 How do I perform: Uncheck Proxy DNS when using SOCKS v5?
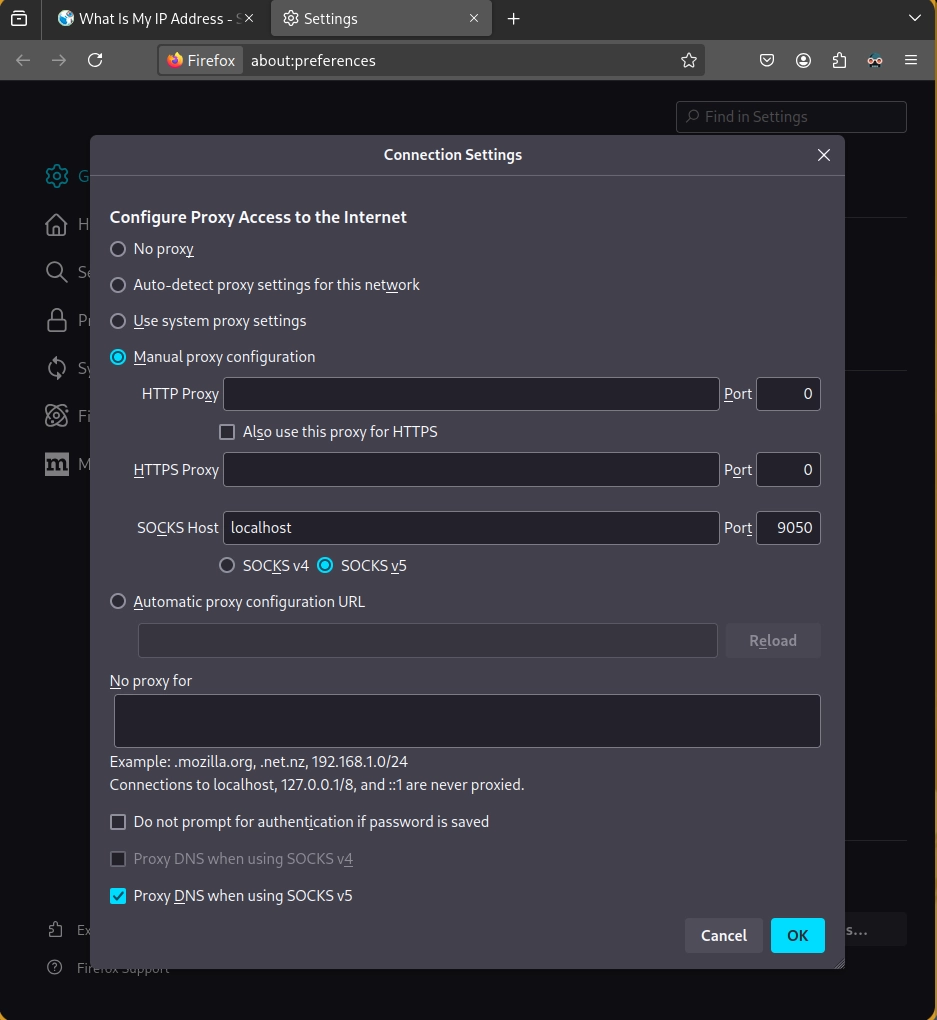coord(118,896)
